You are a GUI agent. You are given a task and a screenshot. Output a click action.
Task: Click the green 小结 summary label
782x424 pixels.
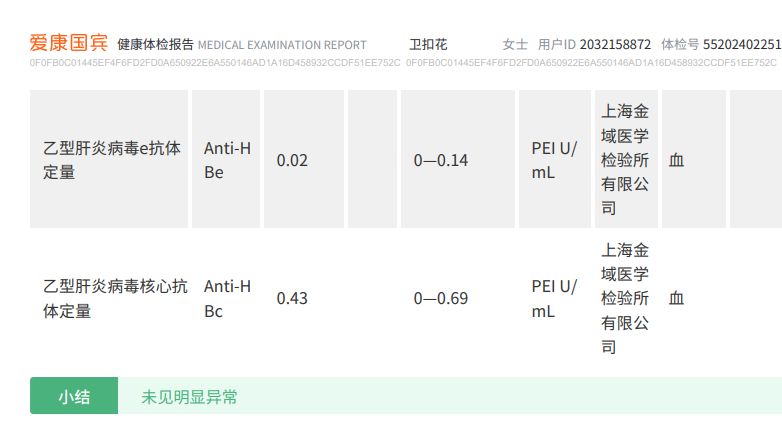[x=74, y=397]
